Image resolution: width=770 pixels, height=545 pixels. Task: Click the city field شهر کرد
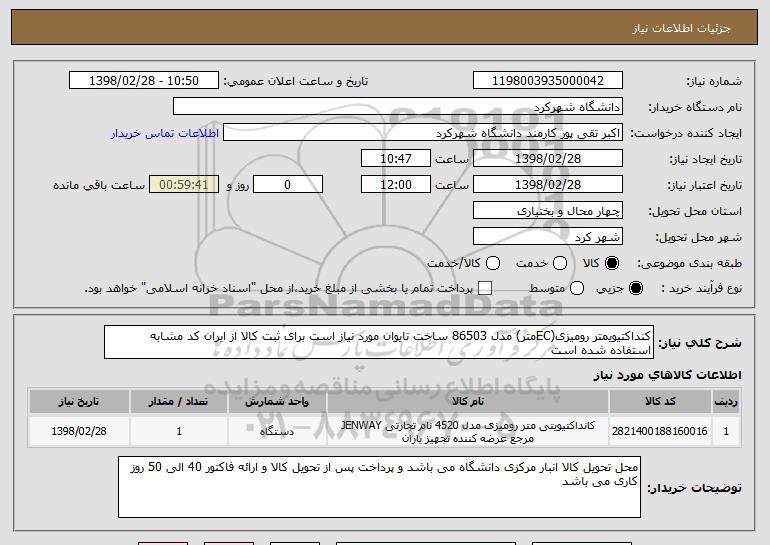548,237
